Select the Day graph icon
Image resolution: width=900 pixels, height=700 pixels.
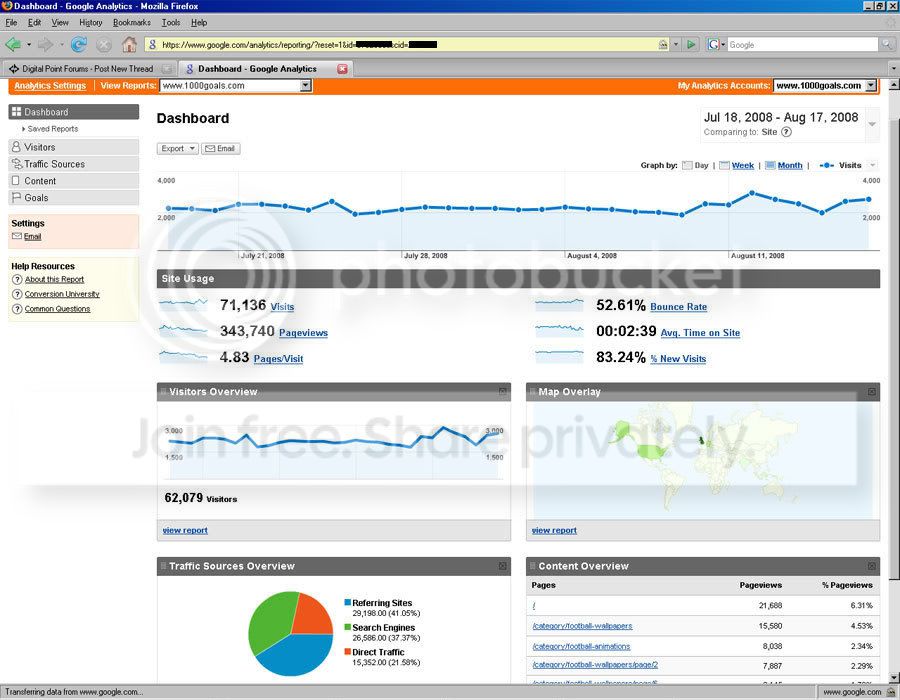[x=687, y=165]
